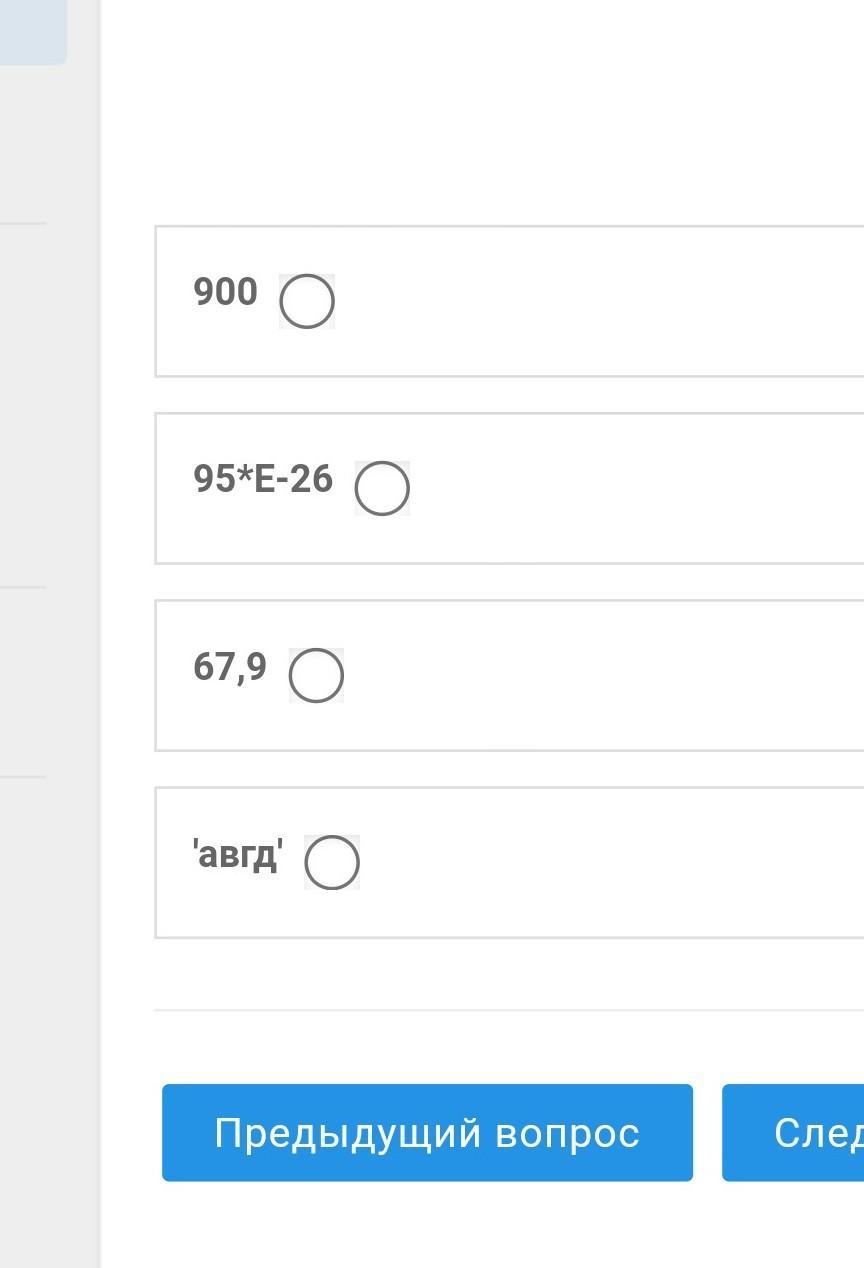This screenshot has height=1268, width=864.
Task: Click the light blue sidebar block
Action: click(x=32, y=30)
